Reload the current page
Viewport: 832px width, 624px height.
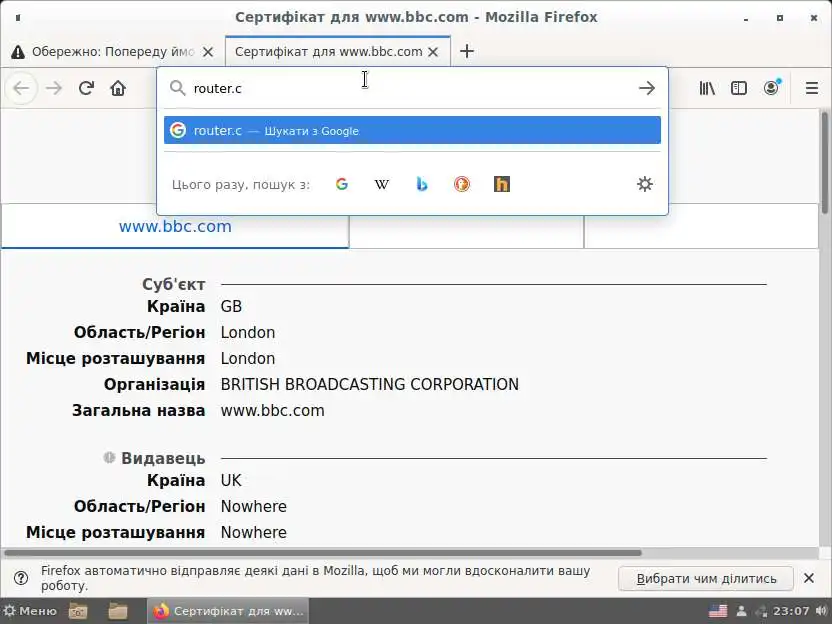click(86, 88)
